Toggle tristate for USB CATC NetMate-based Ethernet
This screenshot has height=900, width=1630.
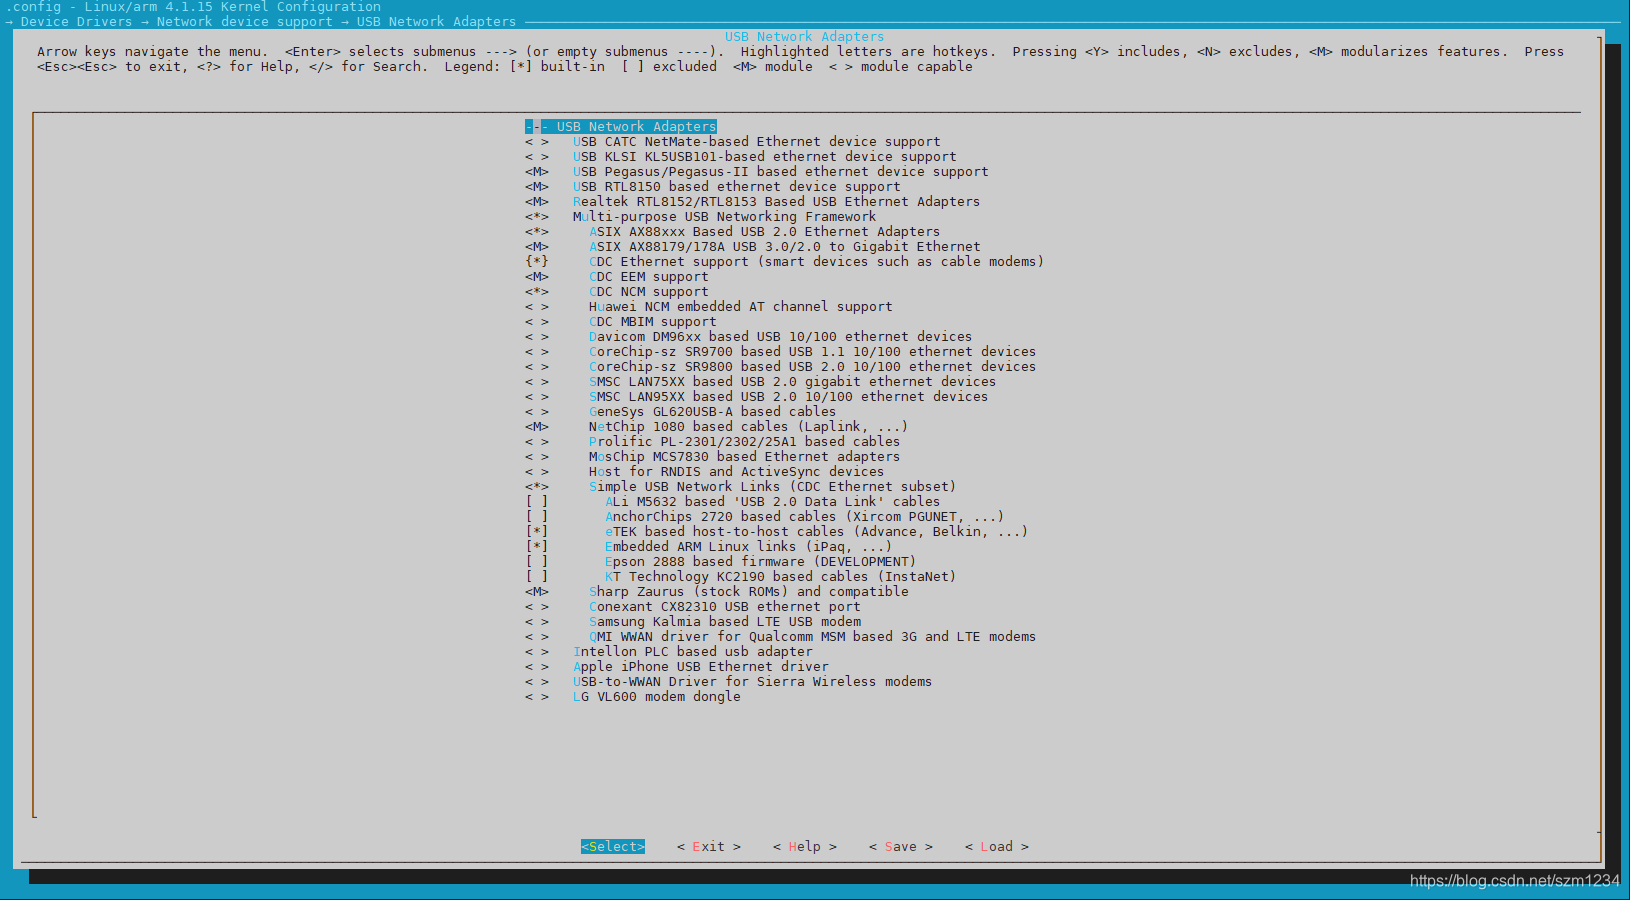(537, 142)
